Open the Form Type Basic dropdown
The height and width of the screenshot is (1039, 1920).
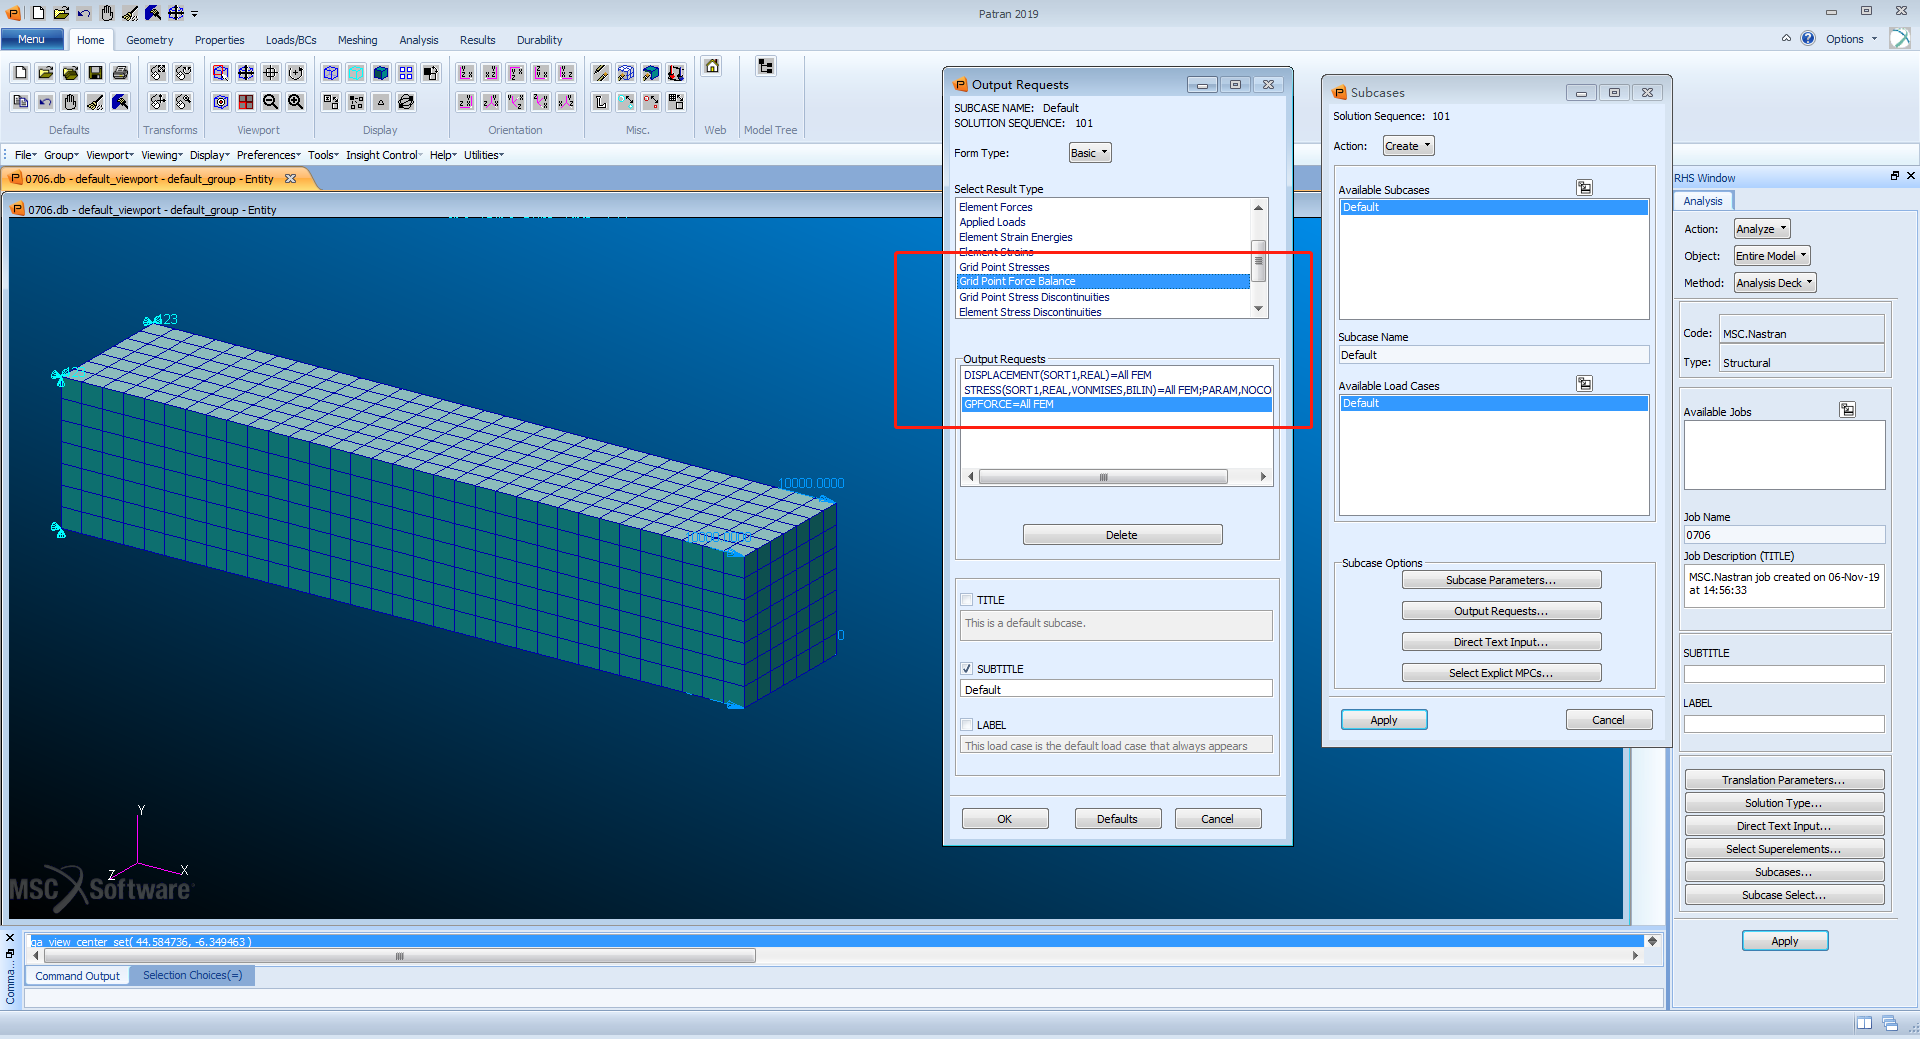click(1090, 153)
